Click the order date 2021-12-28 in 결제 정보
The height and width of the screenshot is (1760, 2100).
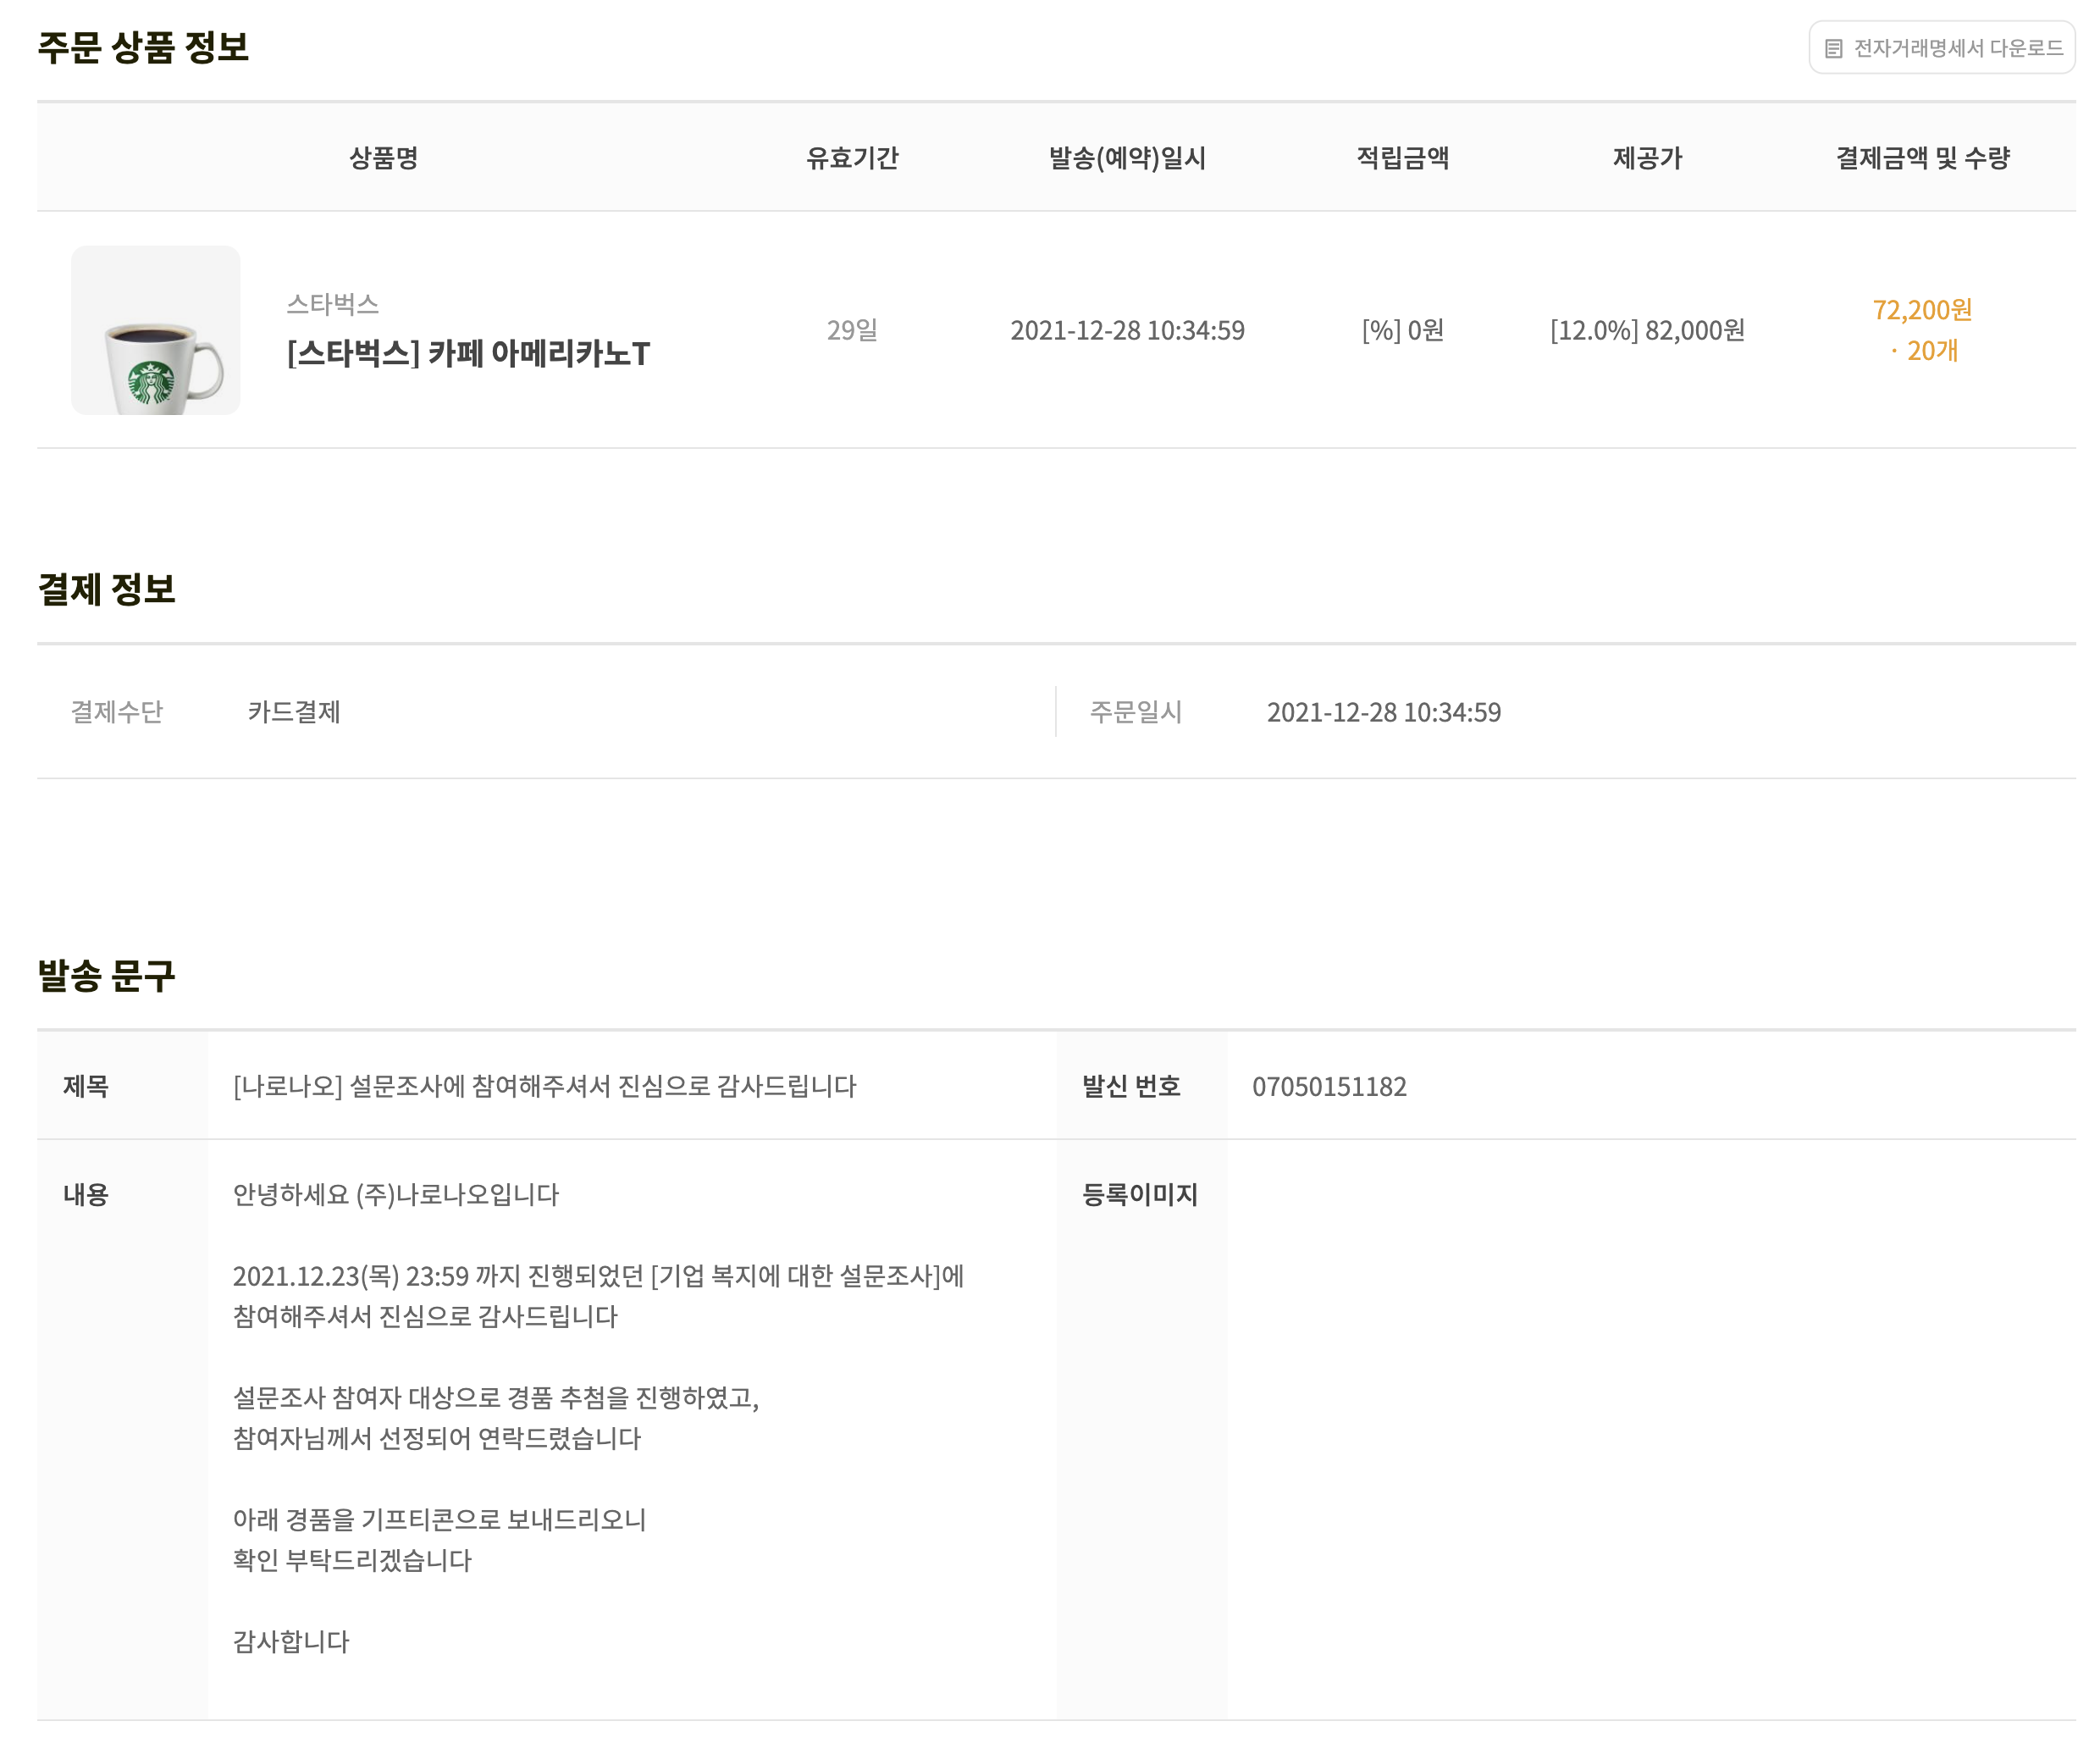pyautogui.click(x=1383, y=712)
